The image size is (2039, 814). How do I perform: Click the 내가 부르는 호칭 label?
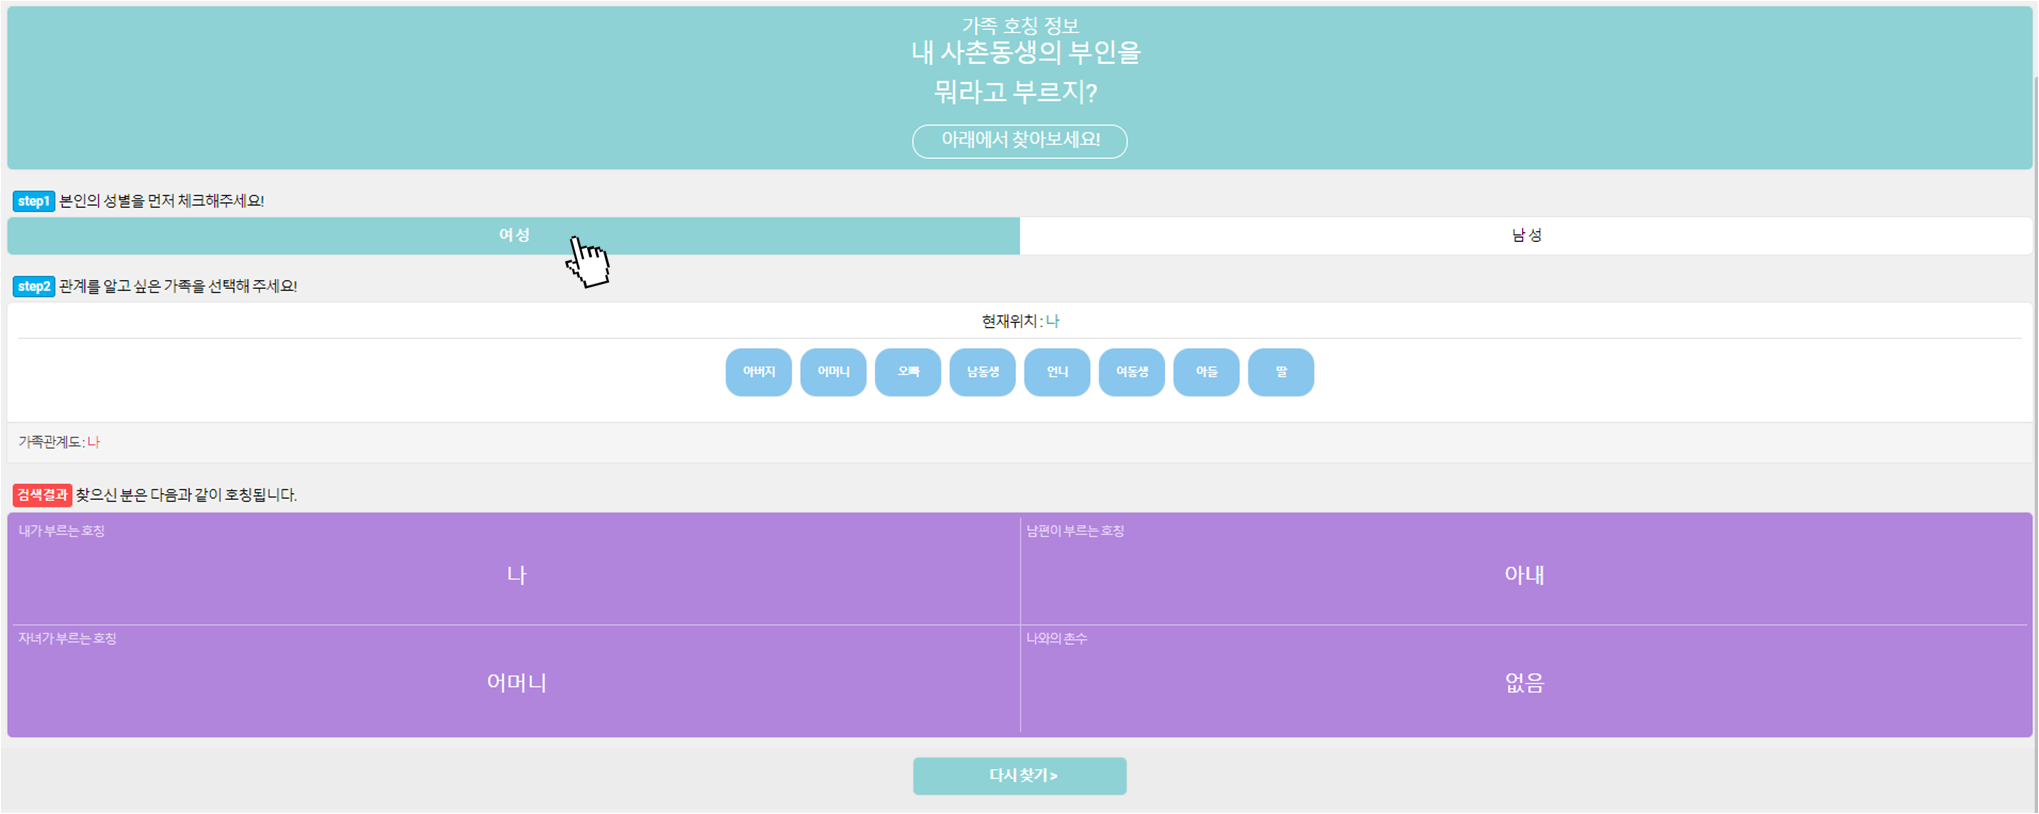pyautogui.click(x=61, y=531)
